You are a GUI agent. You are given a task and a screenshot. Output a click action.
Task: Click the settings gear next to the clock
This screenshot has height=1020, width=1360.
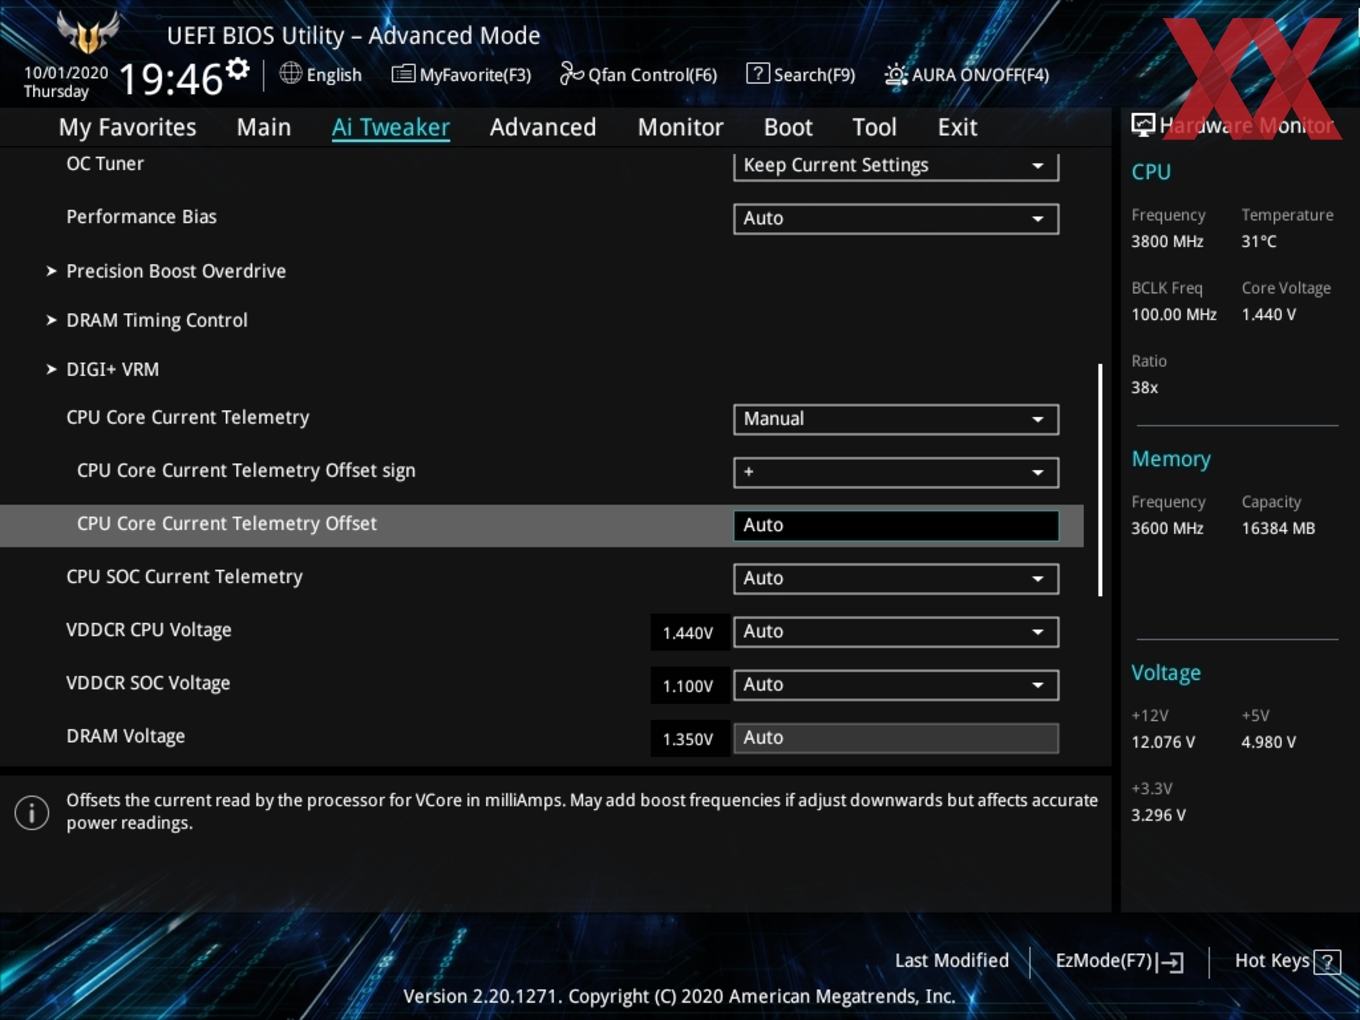[238, 69]
